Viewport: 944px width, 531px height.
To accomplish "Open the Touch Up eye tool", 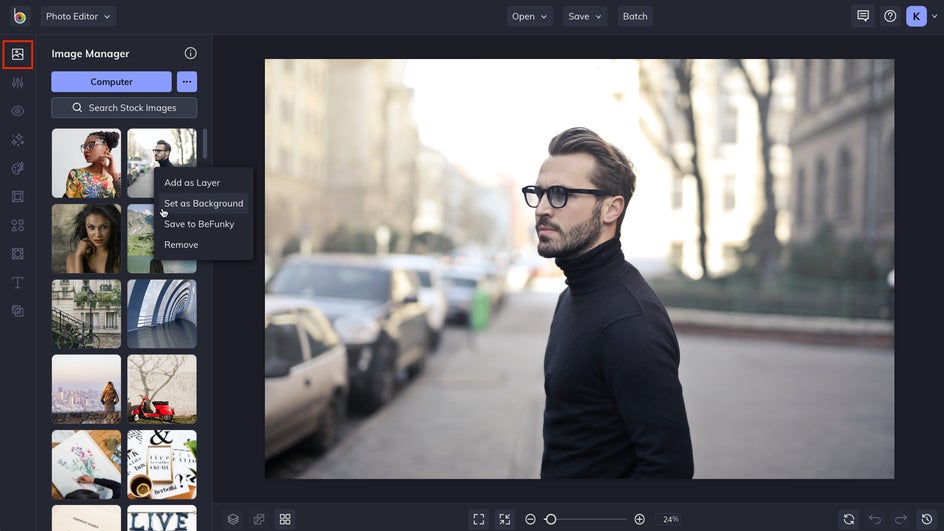I will tap(17, 111).
